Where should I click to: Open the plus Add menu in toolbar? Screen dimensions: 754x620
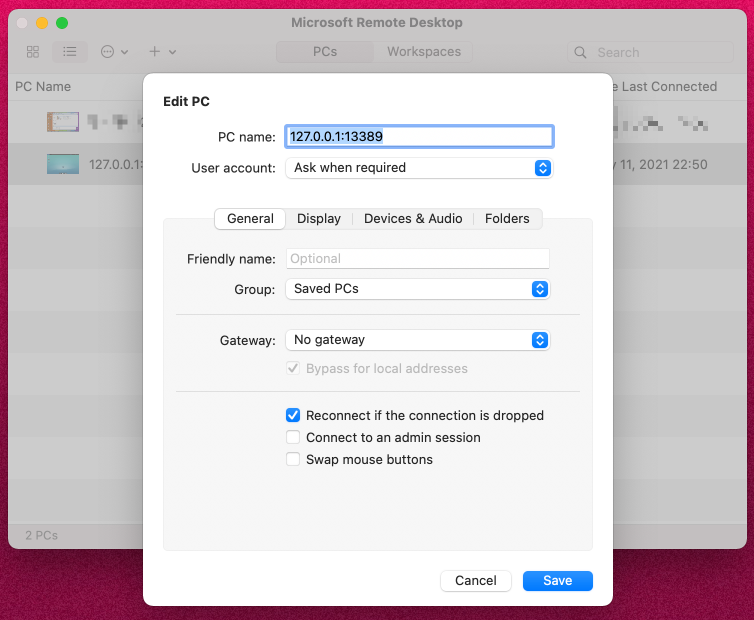click(x=162, y=51)
